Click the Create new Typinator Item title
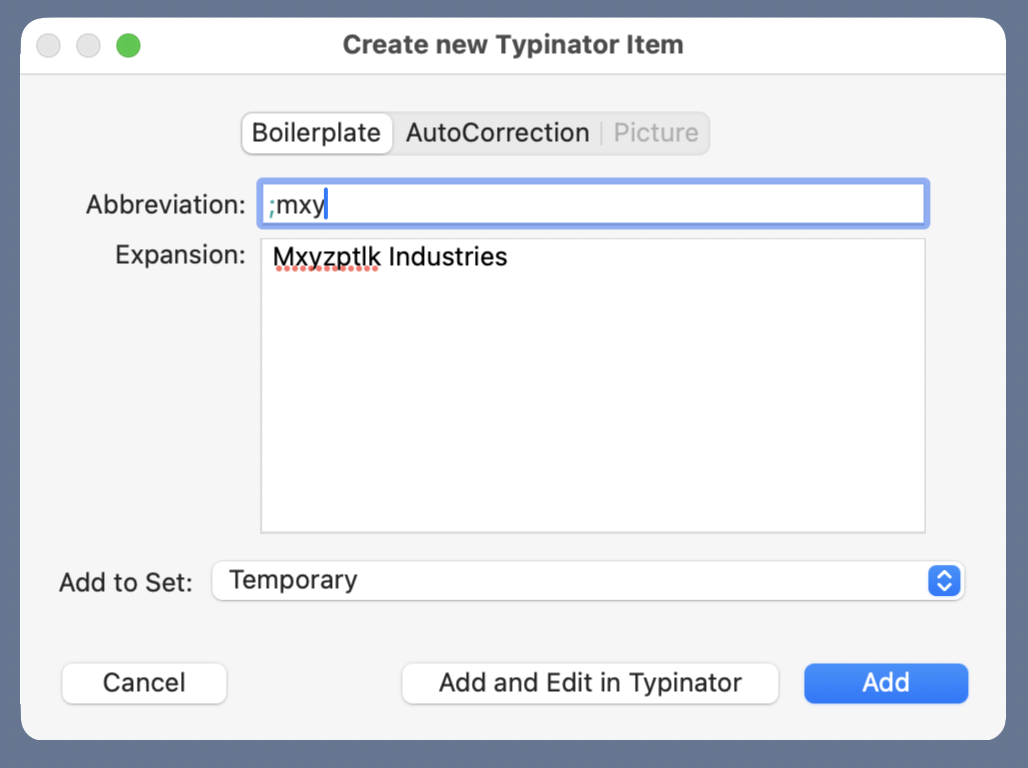 click(x=513, y=44)
